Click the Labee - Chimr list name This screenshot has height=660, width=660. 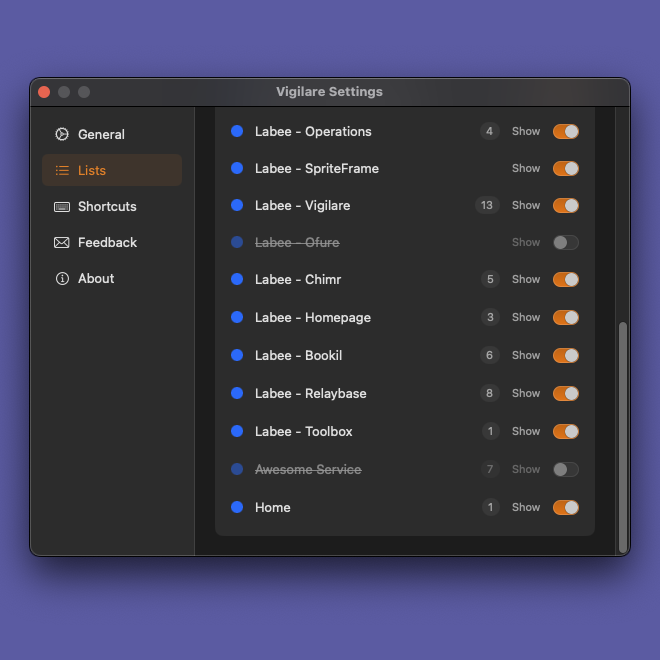point(298,279)
